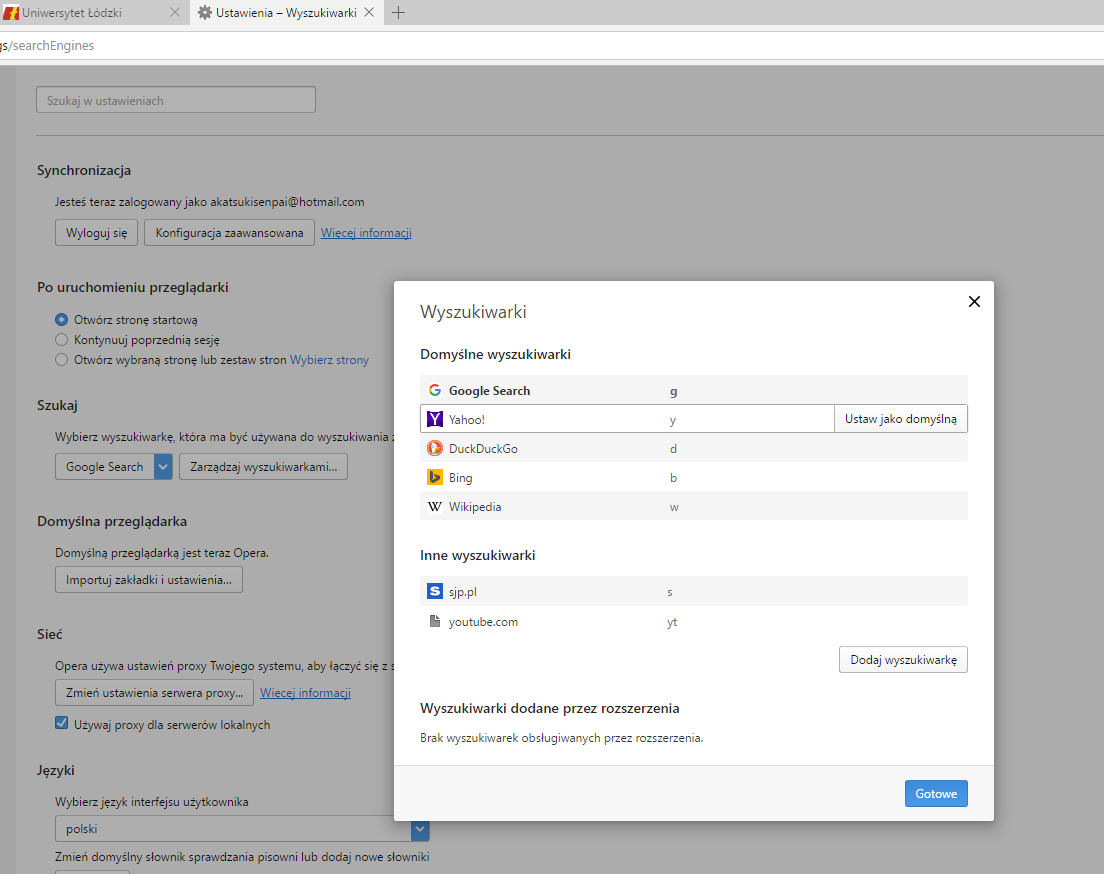Click the 'Dodaj wyszukiwarkę' button
This screenshot has height=874, width=1104.
903,660
